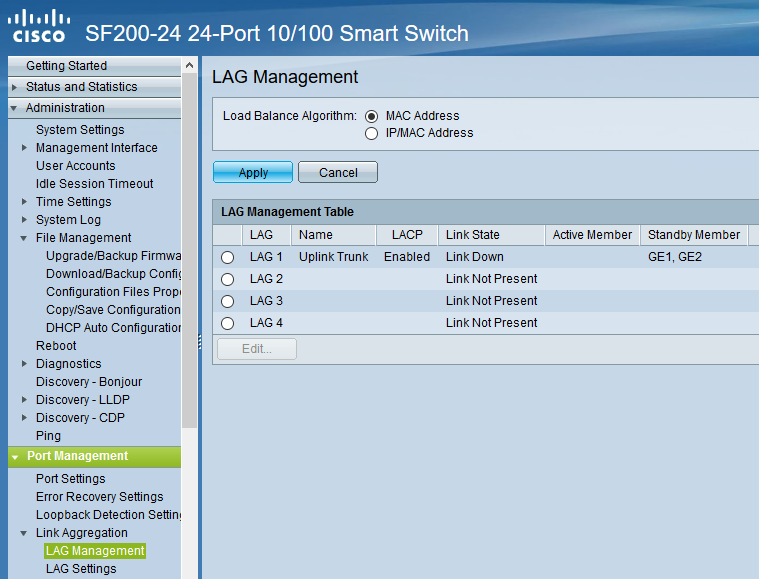This screenshot has width=759, height=579.
Task: Open the Ping page
Action: coord(48,436)
